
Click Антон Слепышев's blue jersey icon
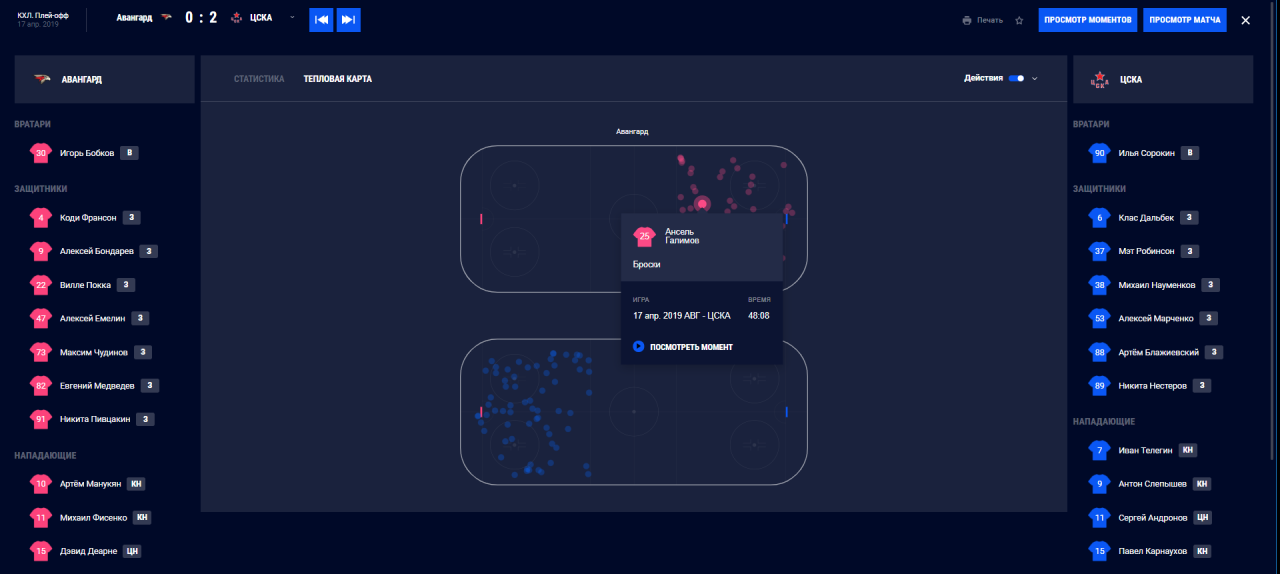(x=1099, y=484)
